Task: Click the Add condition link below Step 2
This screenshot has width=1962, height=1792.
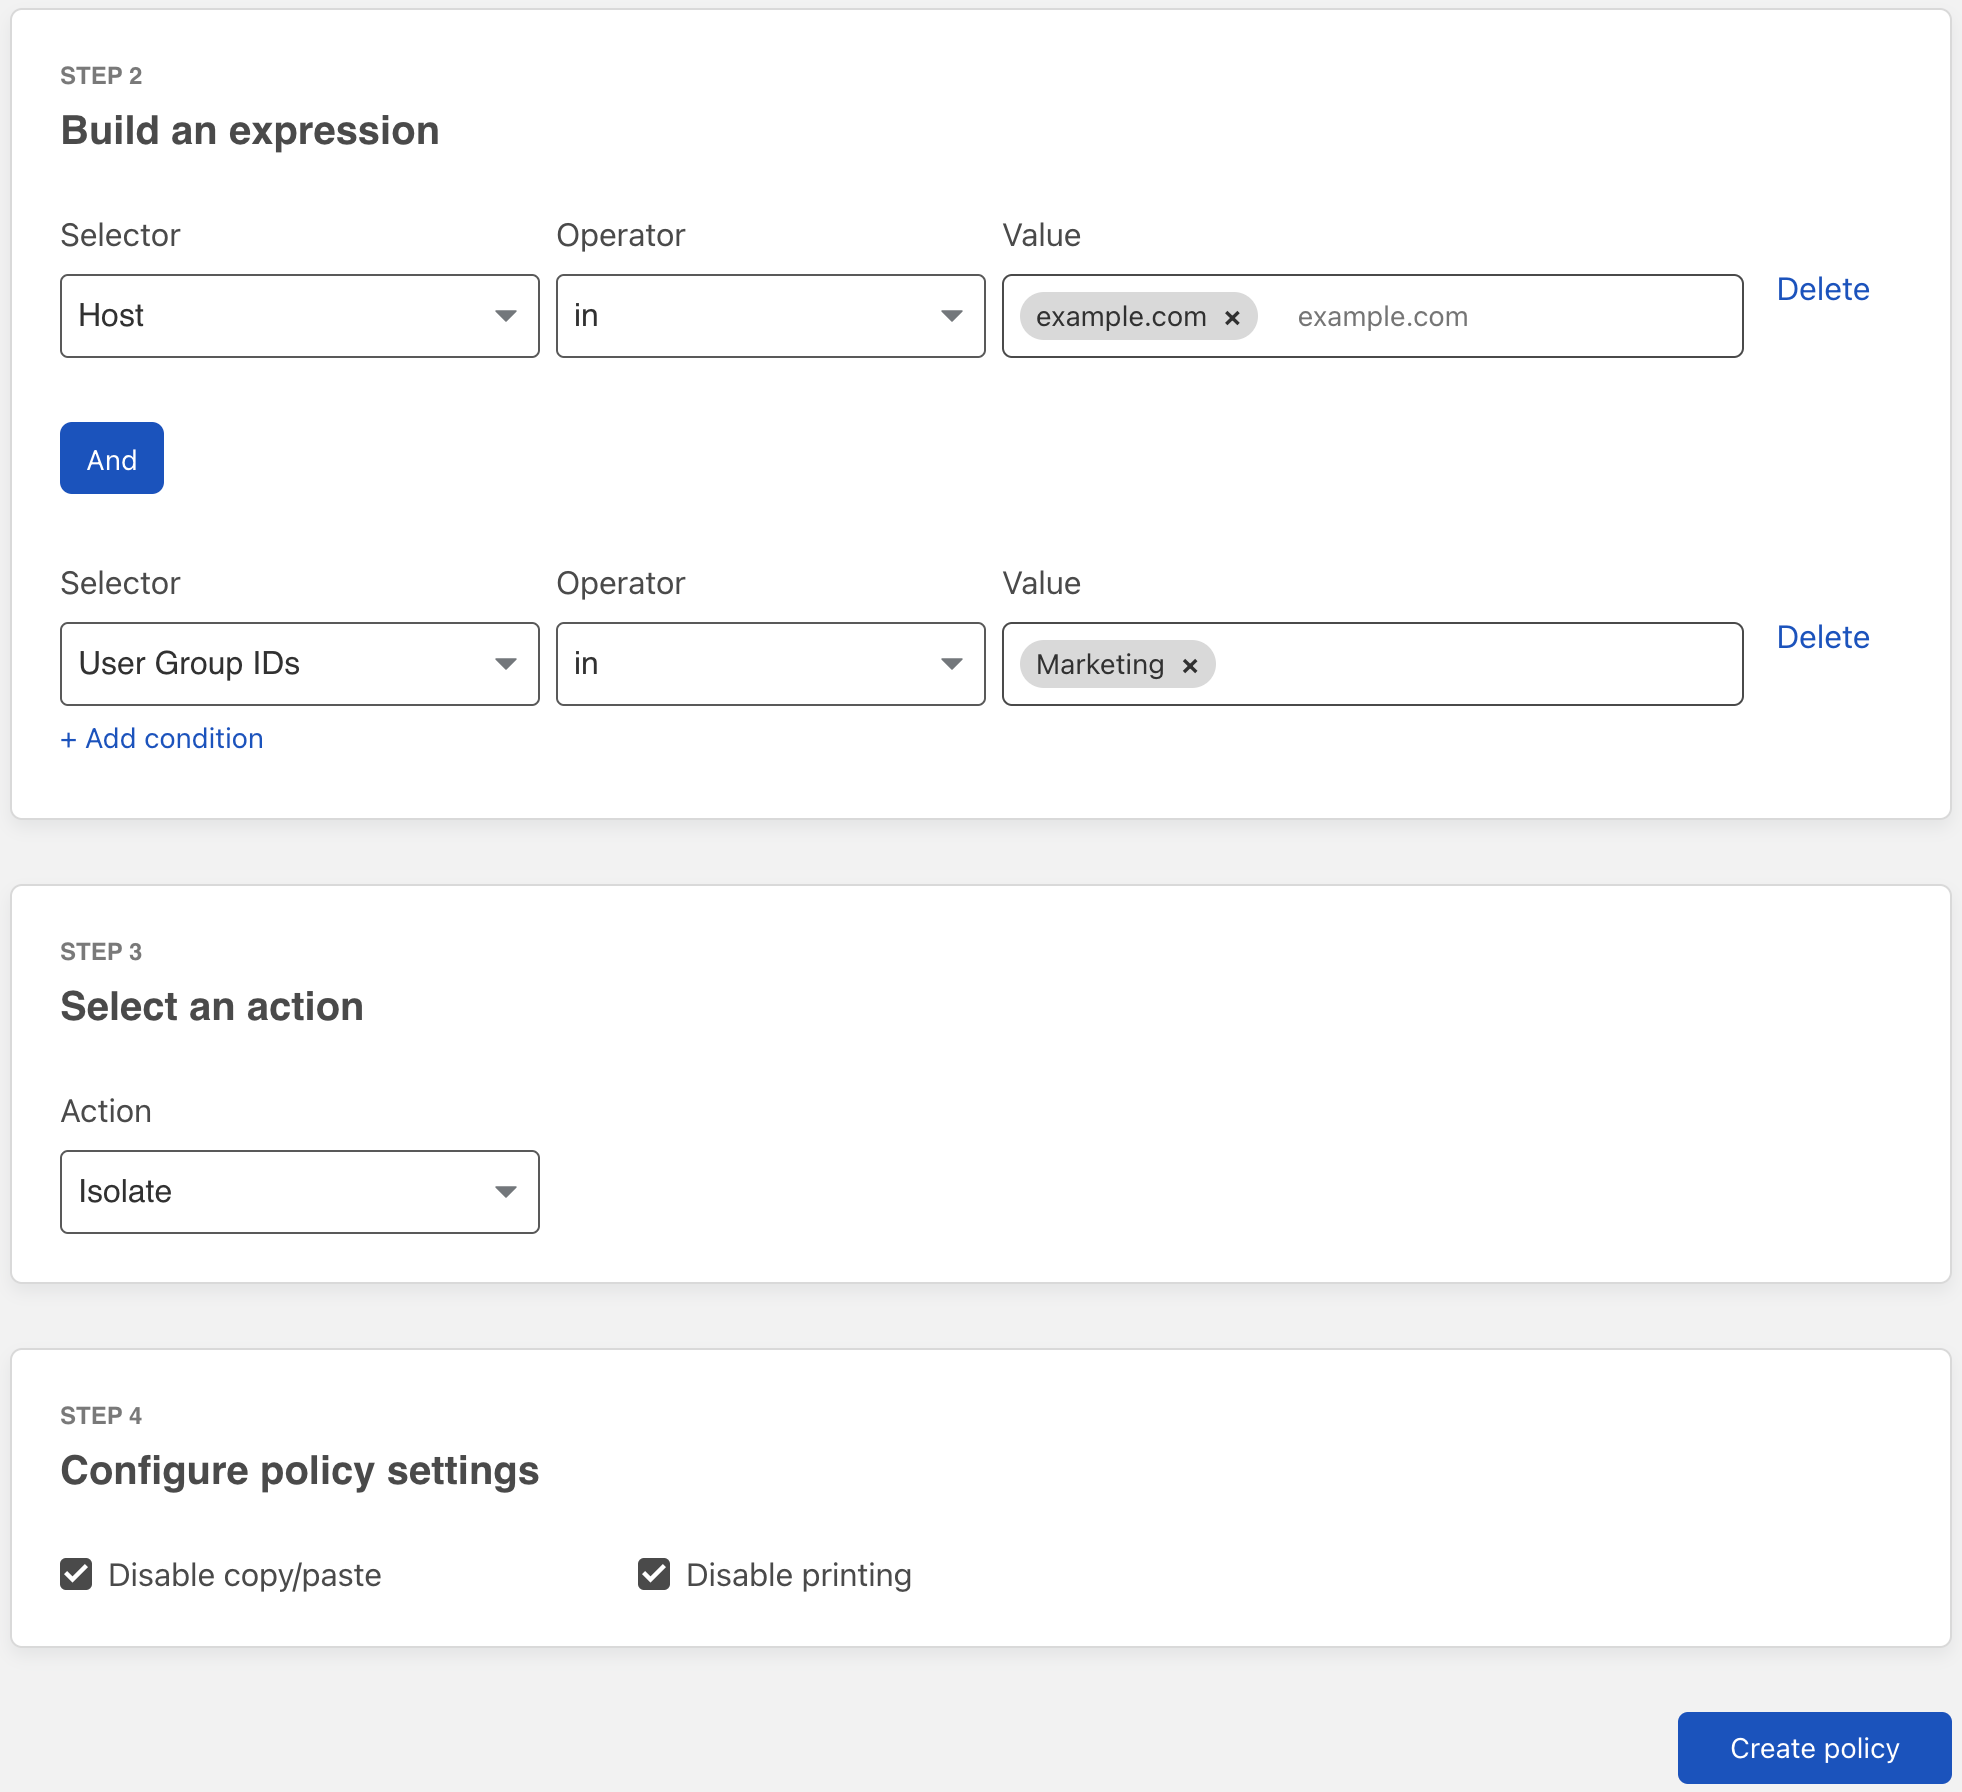Action: [x=162, y=738]
